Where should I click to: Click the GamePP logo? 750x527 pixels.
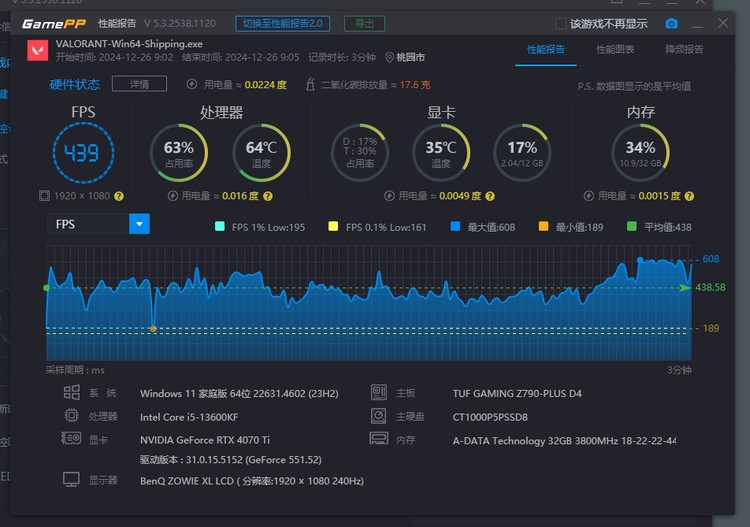54,23
